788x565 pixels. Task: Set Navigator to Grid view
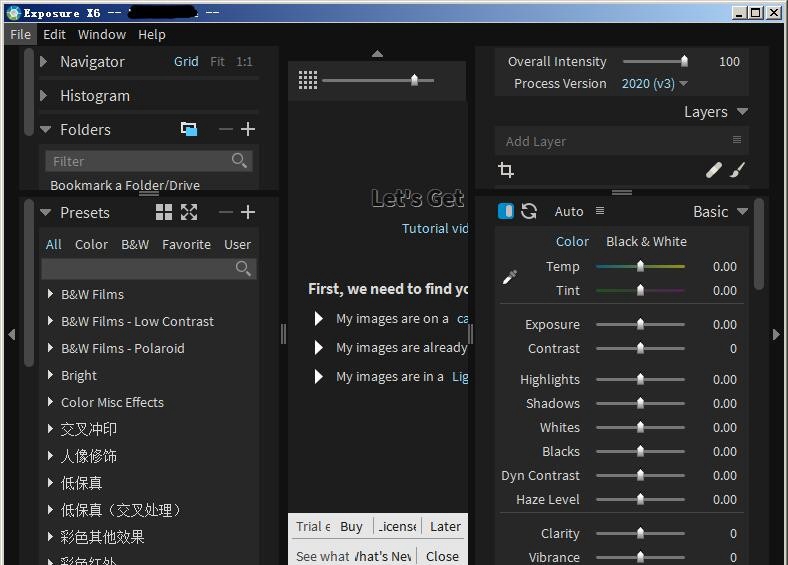click(186, 61)
